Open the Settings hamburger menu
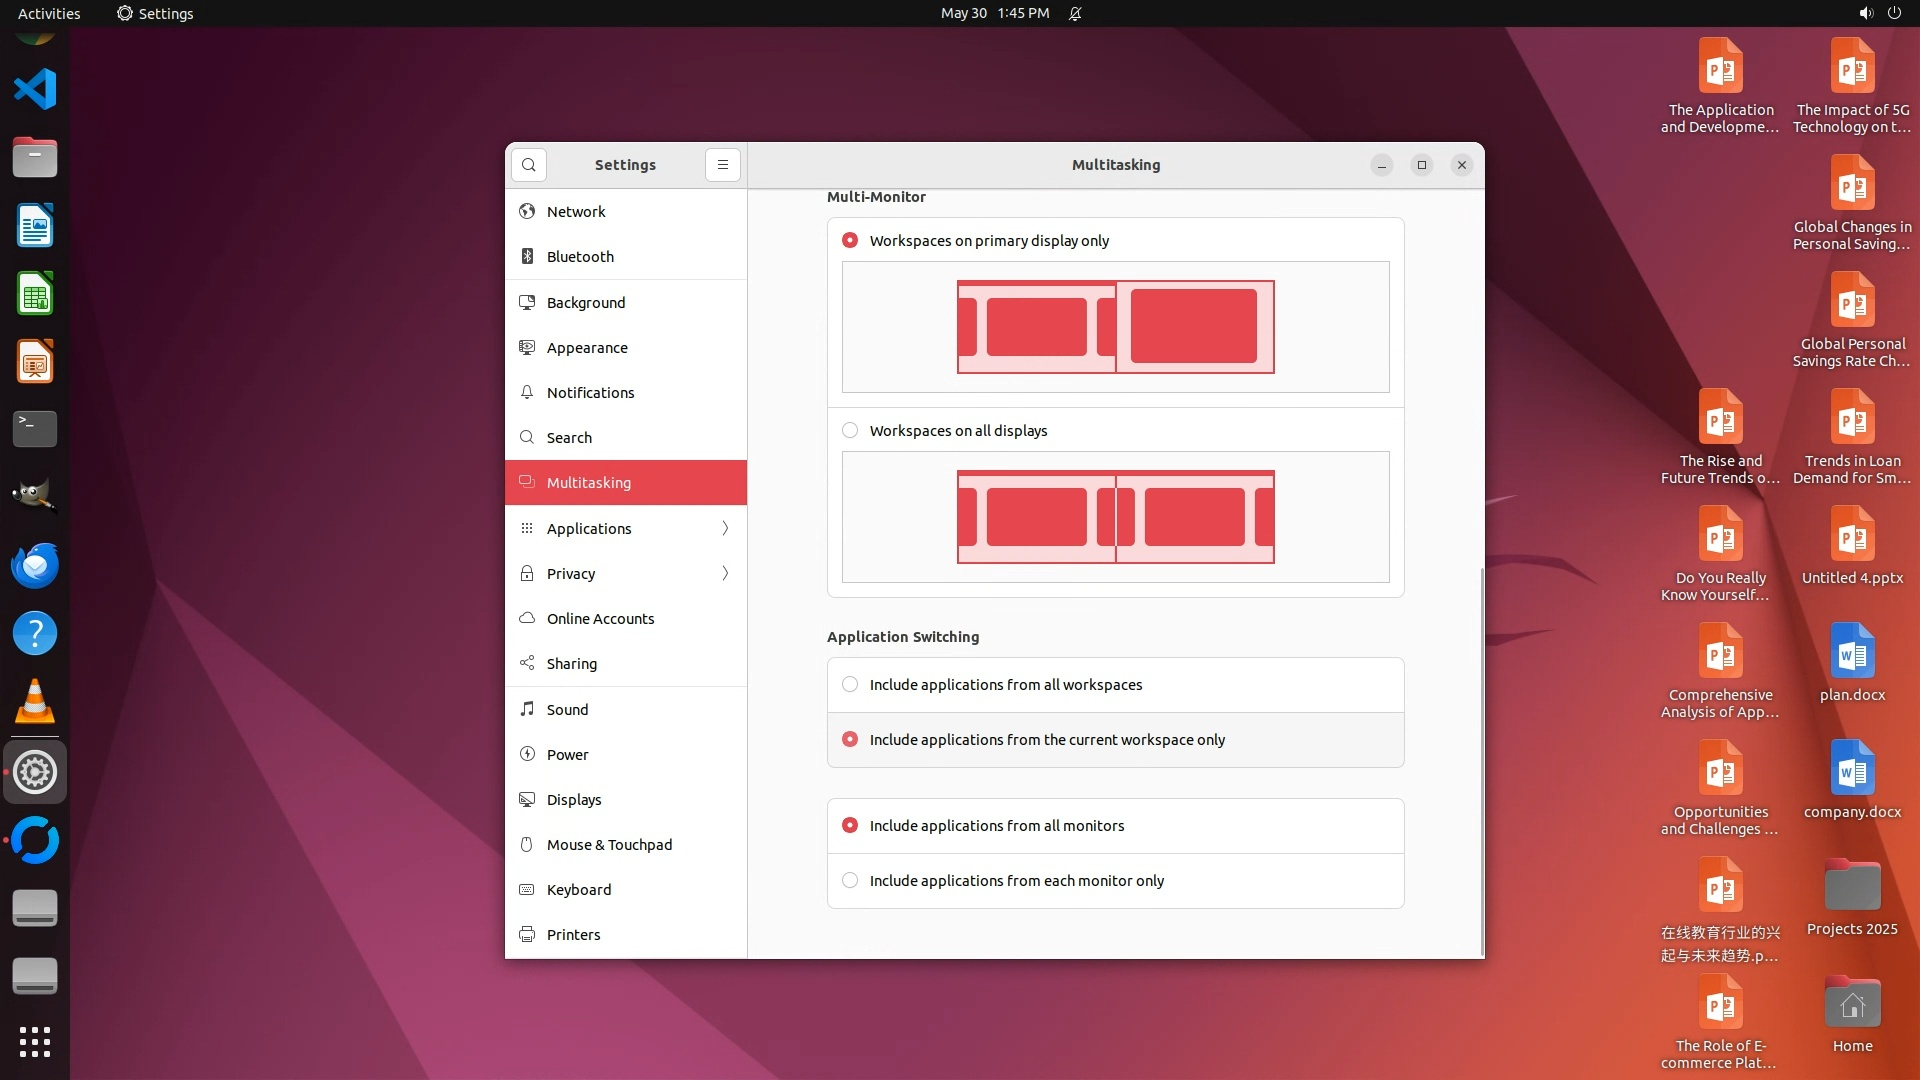 click(723, 165)
